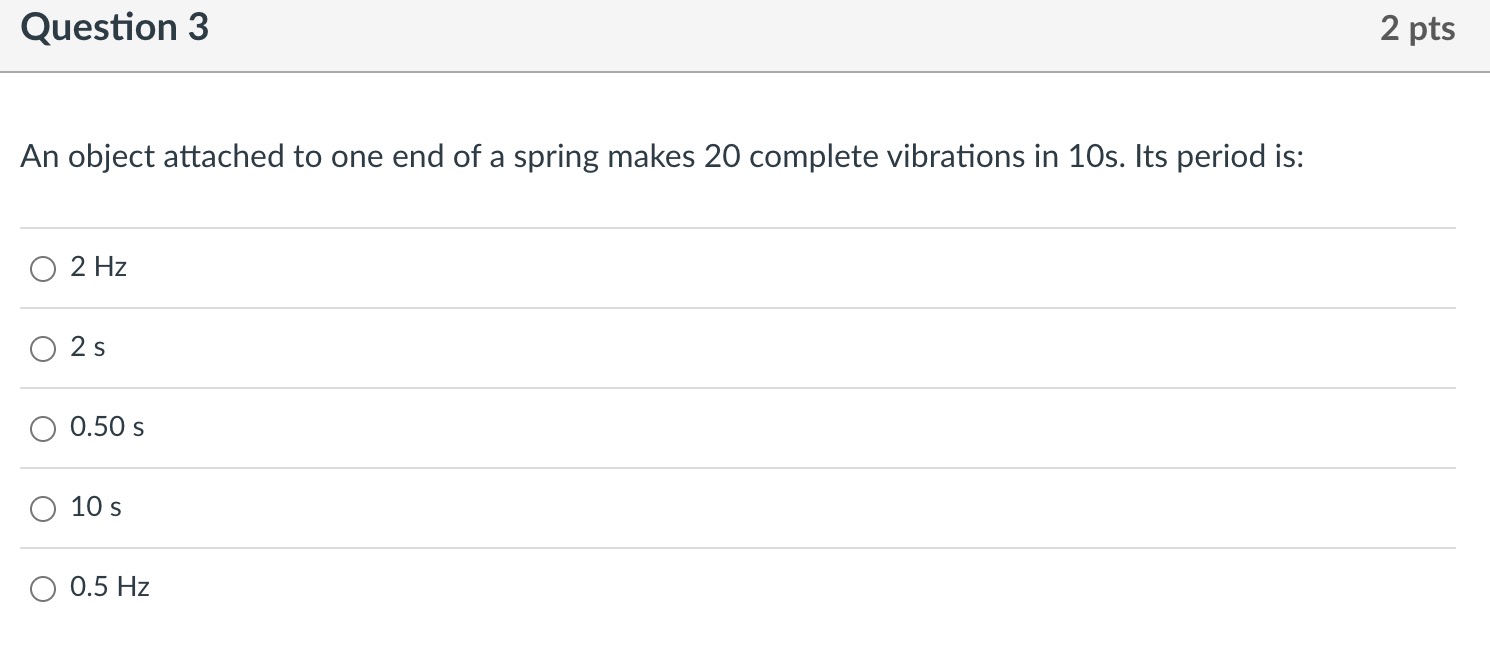The image size is (1490, 650).
Task: Click the "0.50 s" answer label
Action: point(107,427)
